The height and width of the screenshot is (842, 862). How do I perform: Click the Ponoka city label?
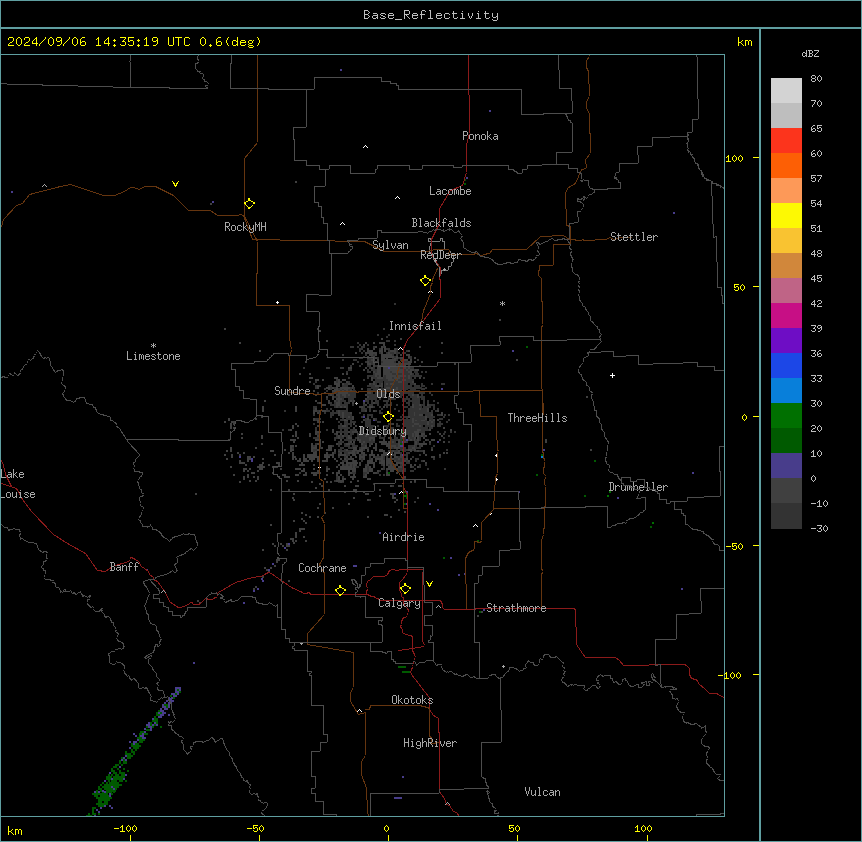[x=480, y=136]
